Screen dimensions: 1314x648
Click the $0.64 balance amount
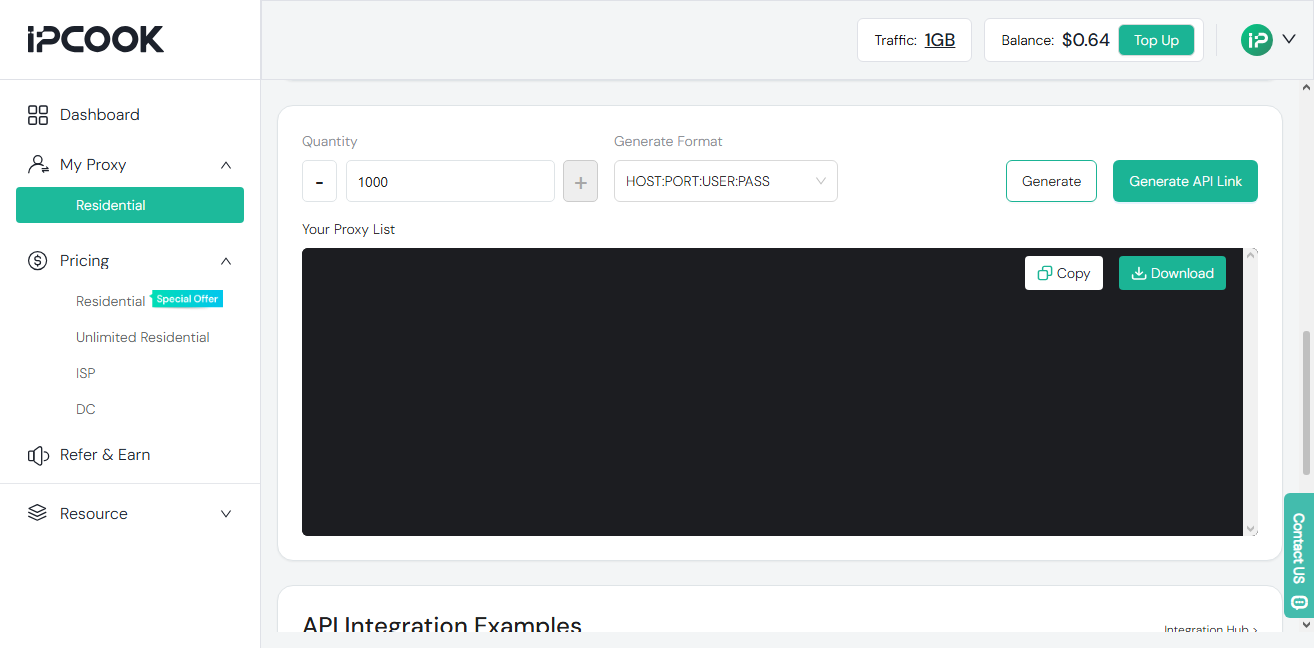[x=1086, y=40]
